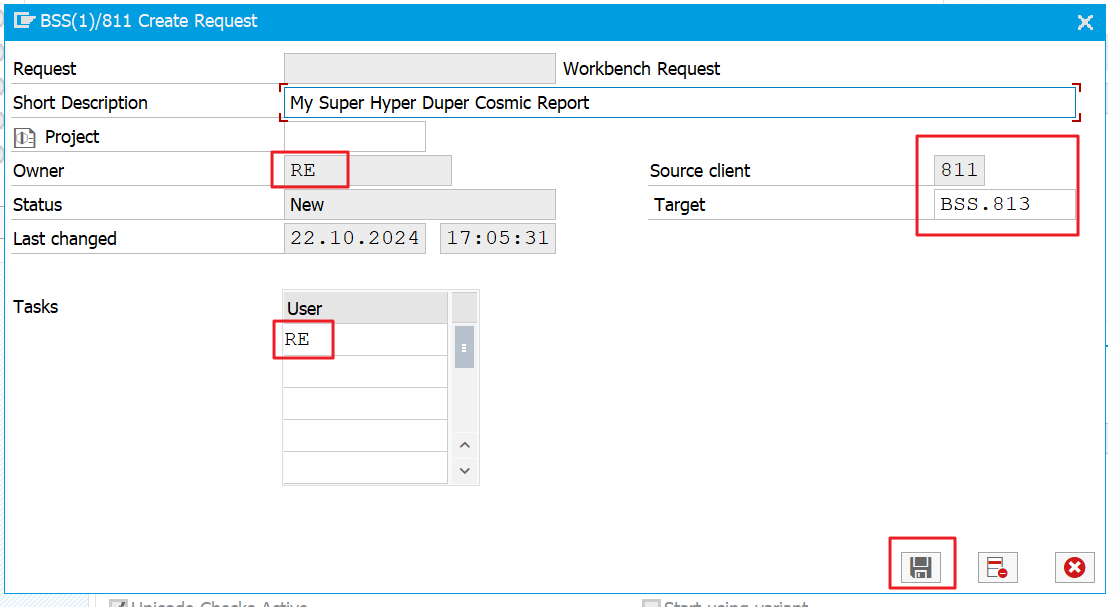Click the Tasks table scrollbar thumb
This screenshot has width=1108, height=607.
tap(464, 347)
